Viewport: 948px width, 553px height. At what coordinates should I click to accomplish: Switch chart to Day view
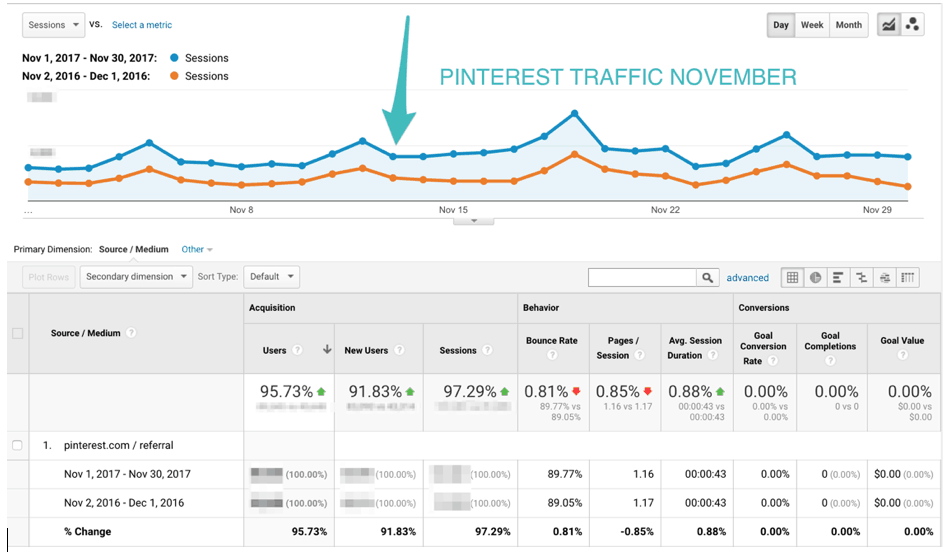pyautogui.click(x=781, y=25)
